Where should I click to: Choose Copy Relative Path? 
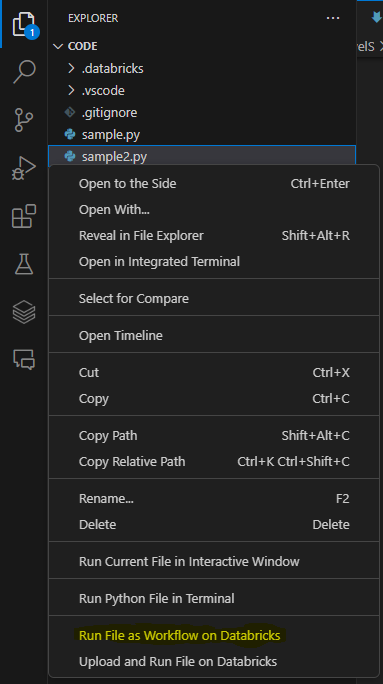[x=214, y=462]
